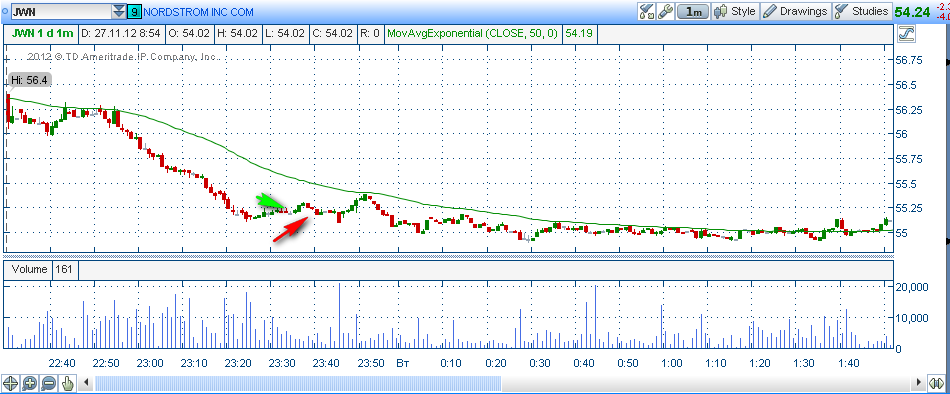Image resolution: width=950 pixels, height=394 pixels.
Task: Click the 1:00 time axis label
Action: click(x=671, y=363)
